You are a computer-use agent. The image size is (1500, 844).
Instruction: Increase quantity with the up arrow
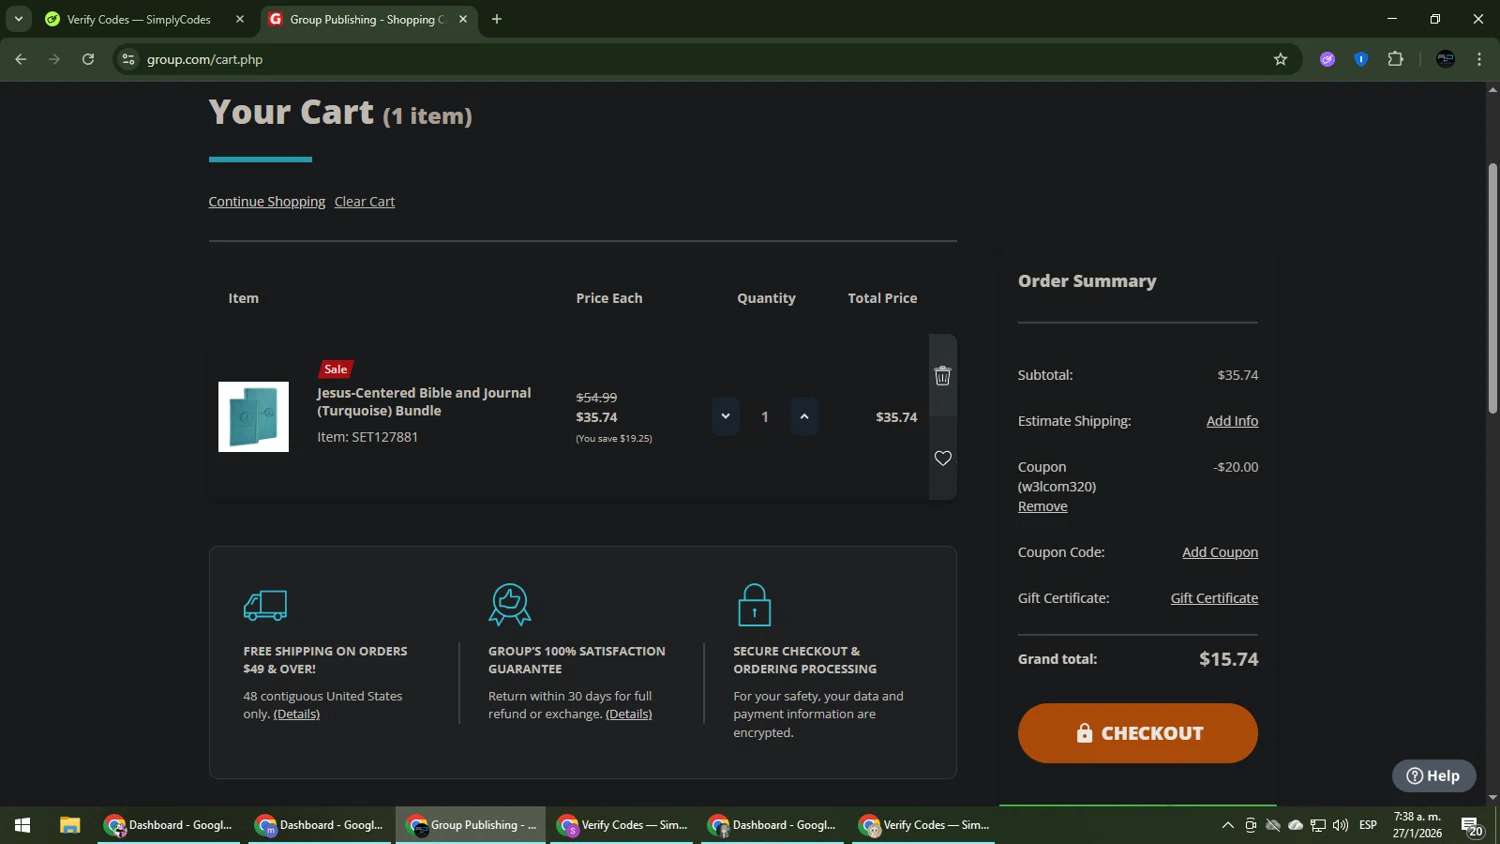tap(804, 417)
